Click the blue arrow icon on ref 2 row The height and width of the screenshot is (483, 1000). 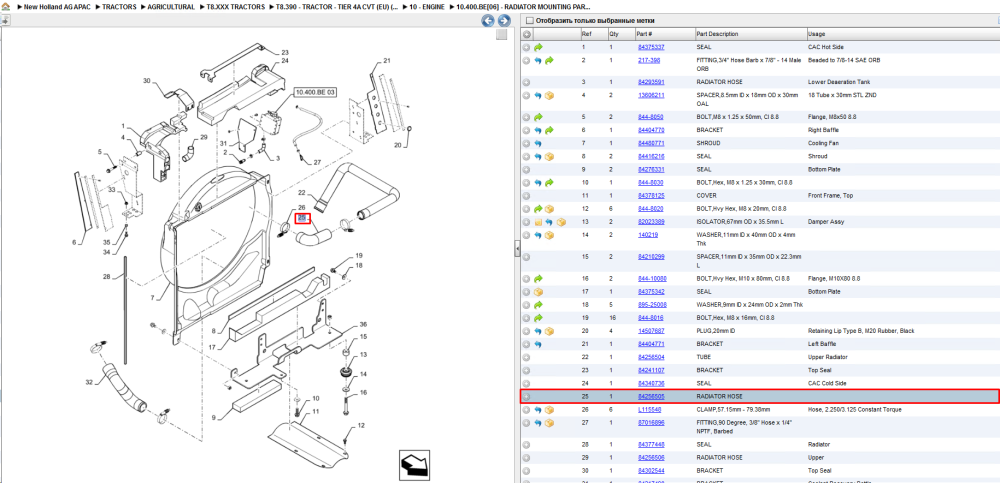538,61
